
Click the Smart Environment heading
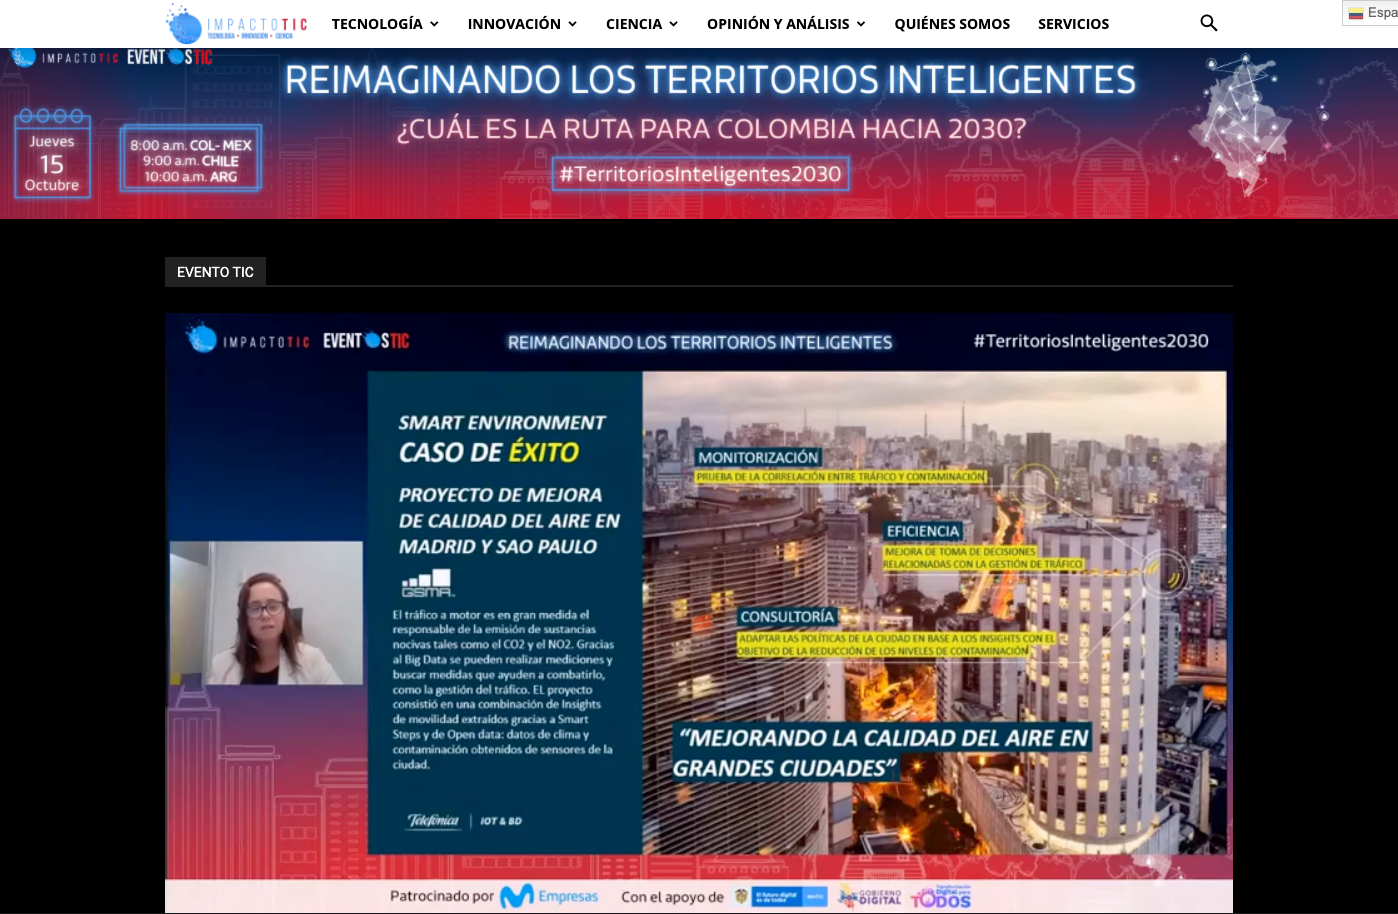click(x=502, y=423)
